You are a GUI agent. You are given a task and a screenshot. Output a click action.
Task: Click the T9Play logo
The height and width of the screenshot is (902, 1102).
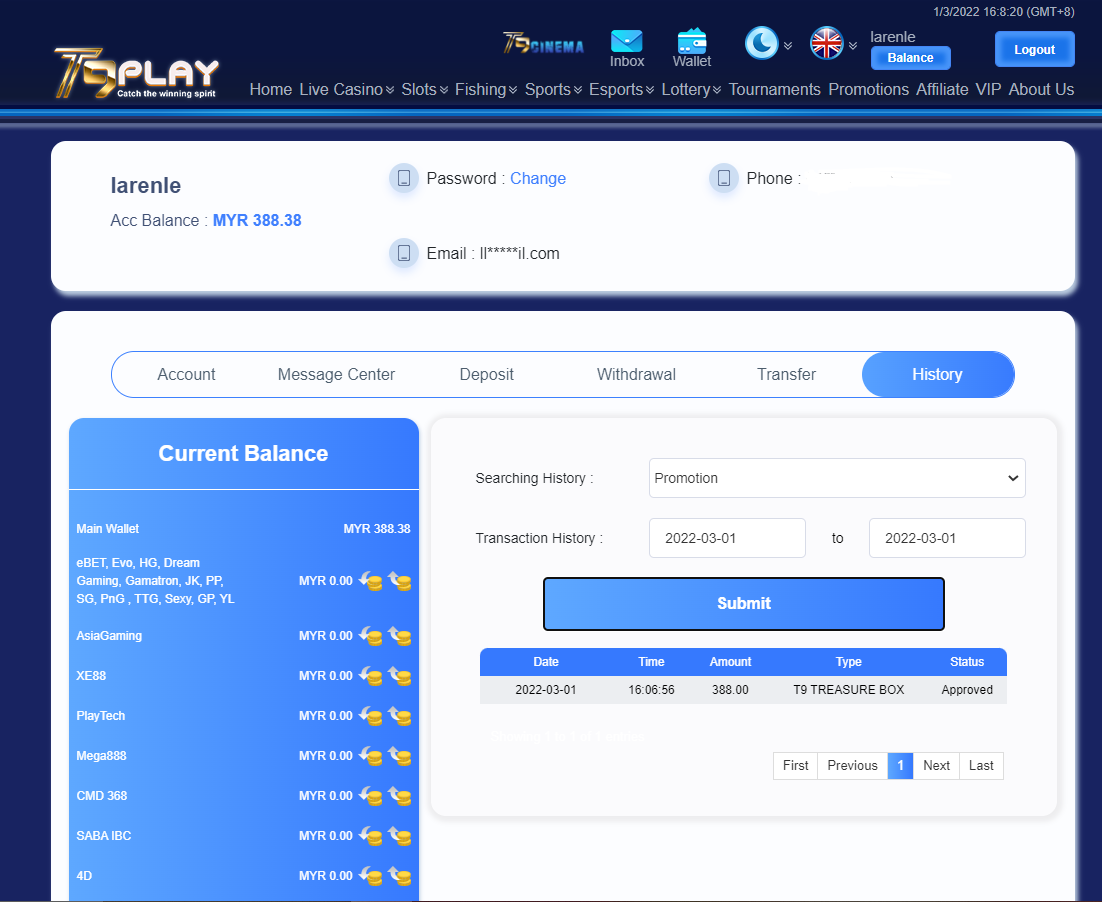[x=136, y=75]
